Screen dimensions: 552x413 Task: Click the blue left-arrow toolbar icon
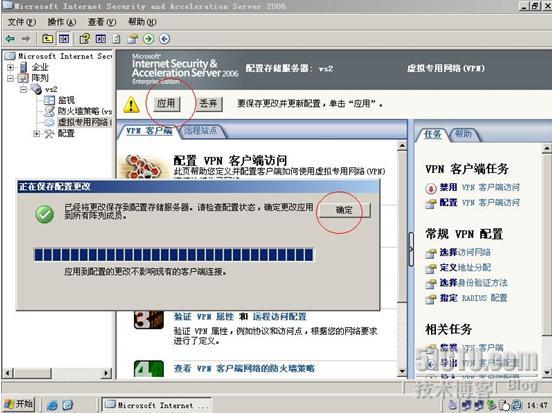[x=164, y=38]
